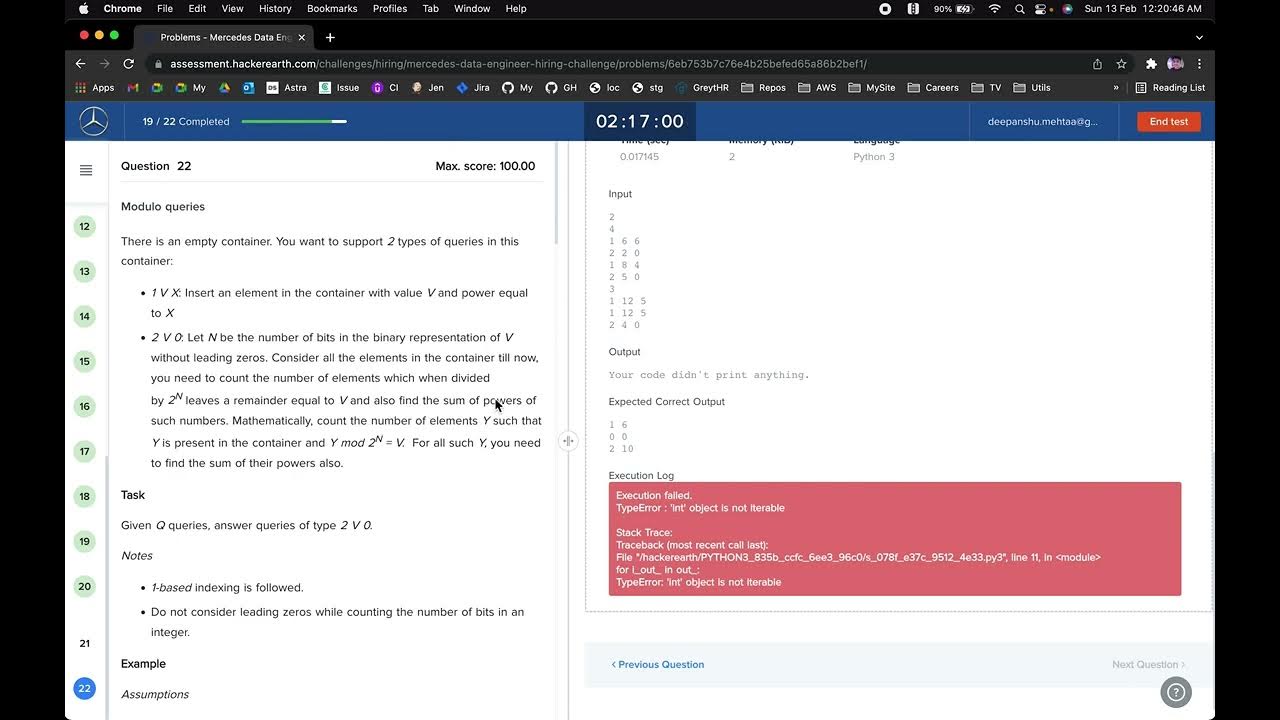Open the GH GitHub bookmark
Screen dimensions: 1280x720
point(561,88)
